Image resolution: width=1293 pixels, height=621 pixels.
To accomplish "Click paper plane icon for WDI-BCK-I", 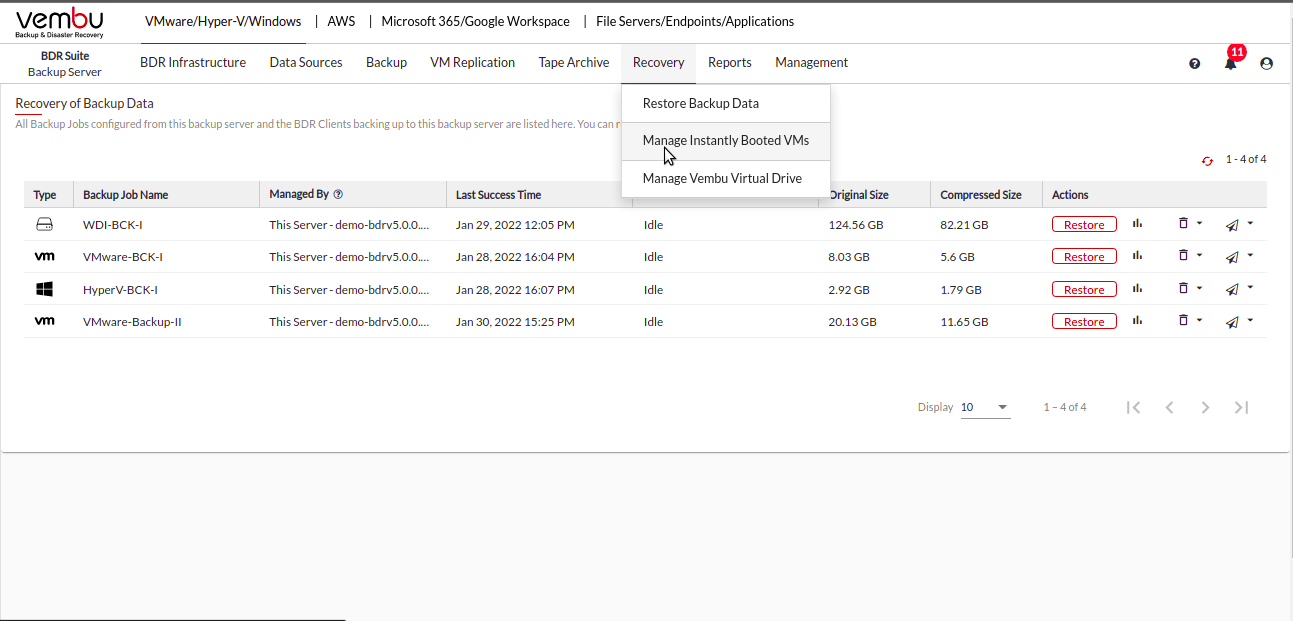I will coord(1232,225).
